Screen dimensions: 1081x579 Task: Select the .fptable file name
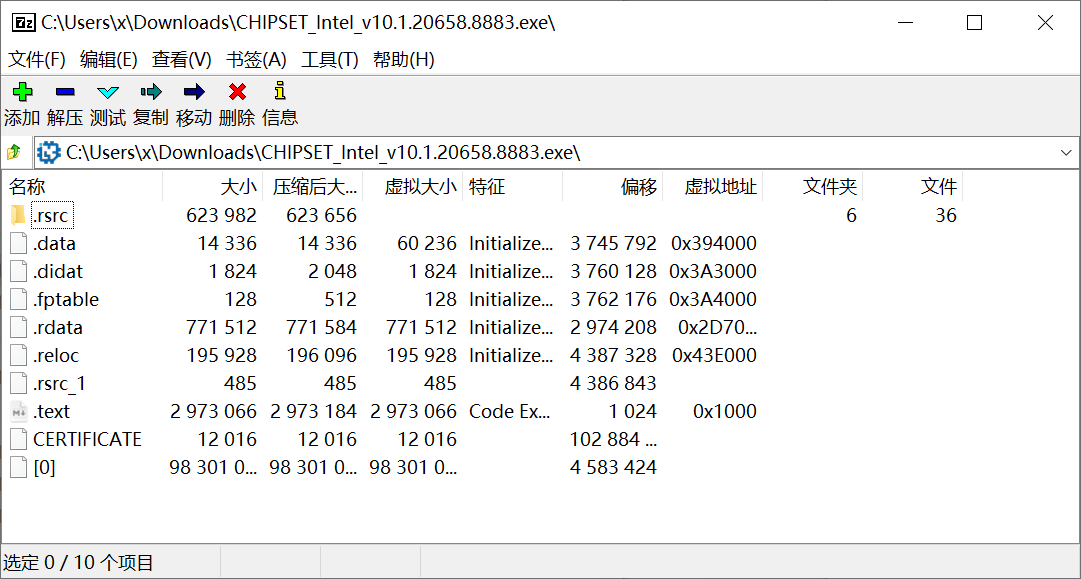(x=65, y=300)
